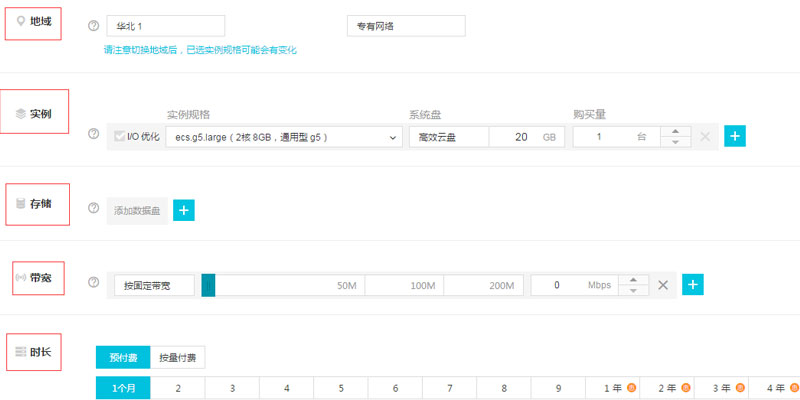800x400 pixels.
Task: Click the signal icon next to 带宽
Action: point(21,278)
